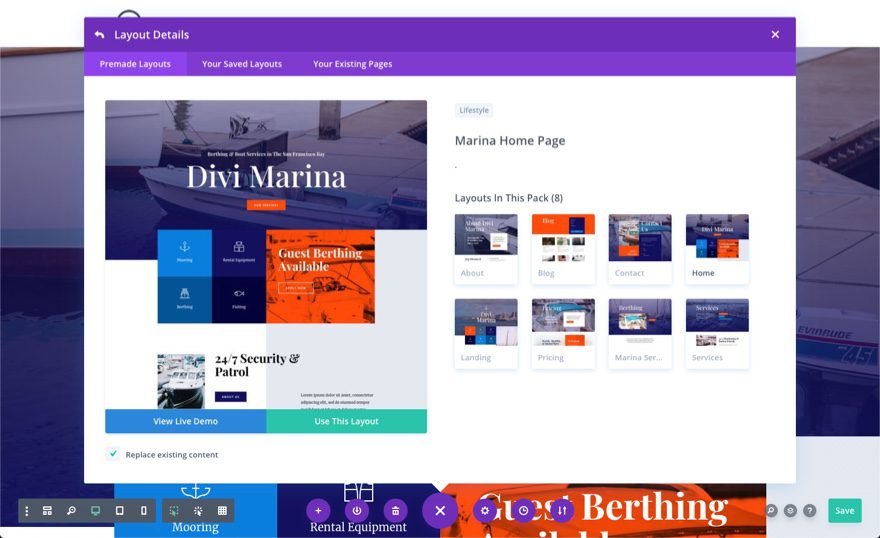Toggle Replace existing content checkbox
This screenshot has height=538, width=880.
click(x=113, y=453)
